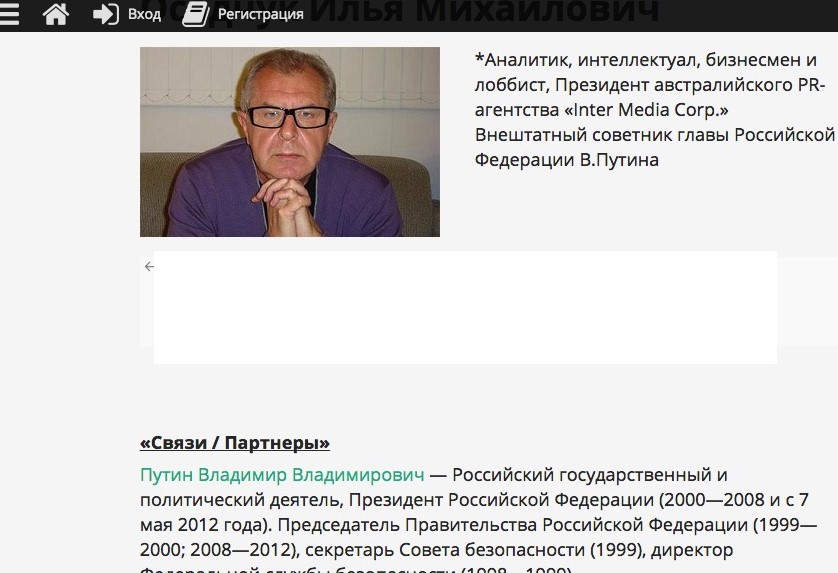Screen dimensions: 838x573
Task: Click the "Внештатный советник главы" text line
Action: [654, 134]
